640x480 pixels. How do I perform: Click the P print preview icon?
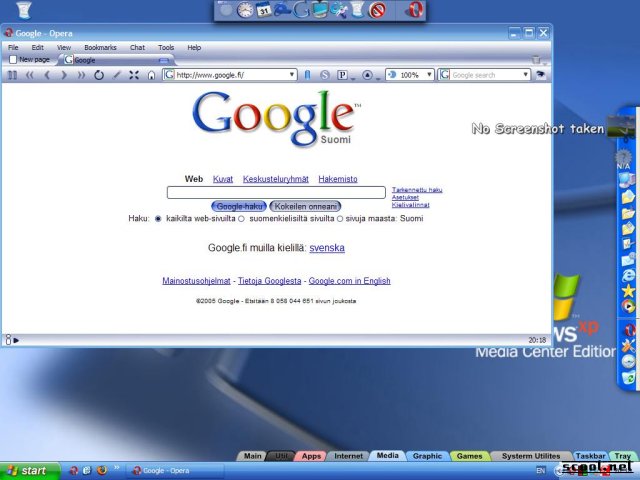coord(342,75)
